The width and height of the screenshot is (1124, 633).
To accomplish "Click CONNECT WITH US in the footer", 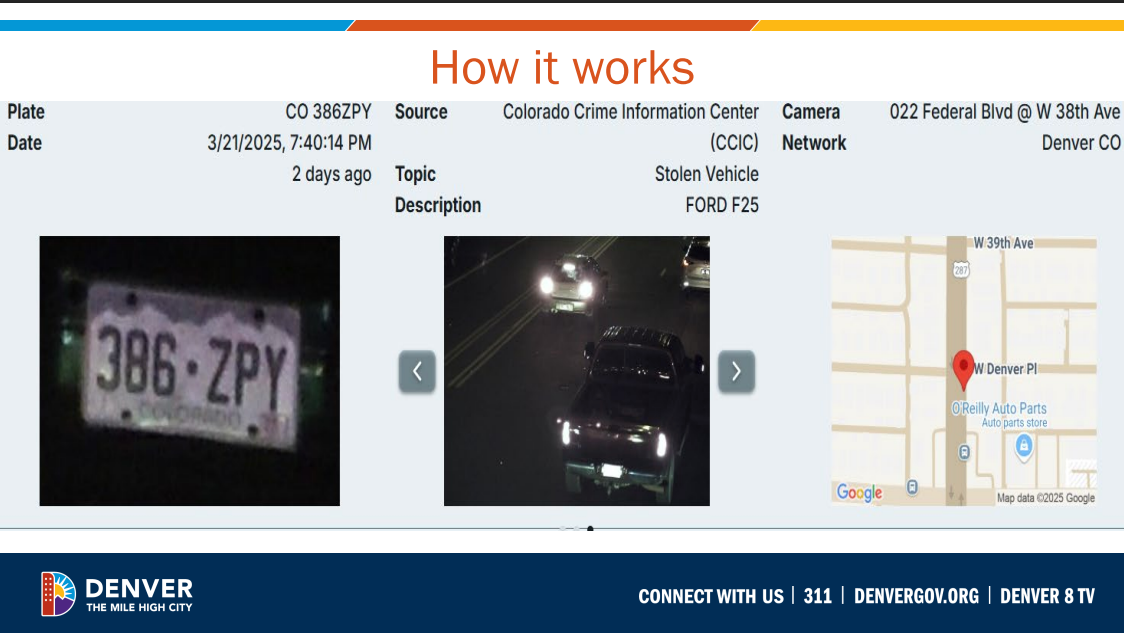I will [711, 596].
